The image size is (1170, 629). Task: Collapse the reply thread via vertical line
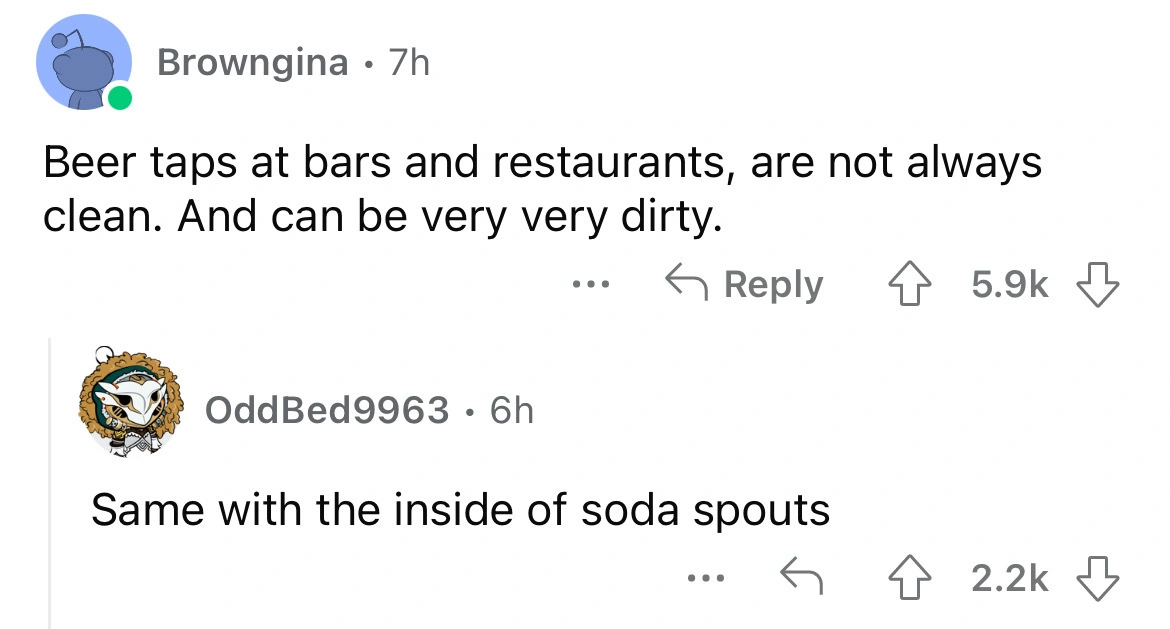click(x=50, y=480)
